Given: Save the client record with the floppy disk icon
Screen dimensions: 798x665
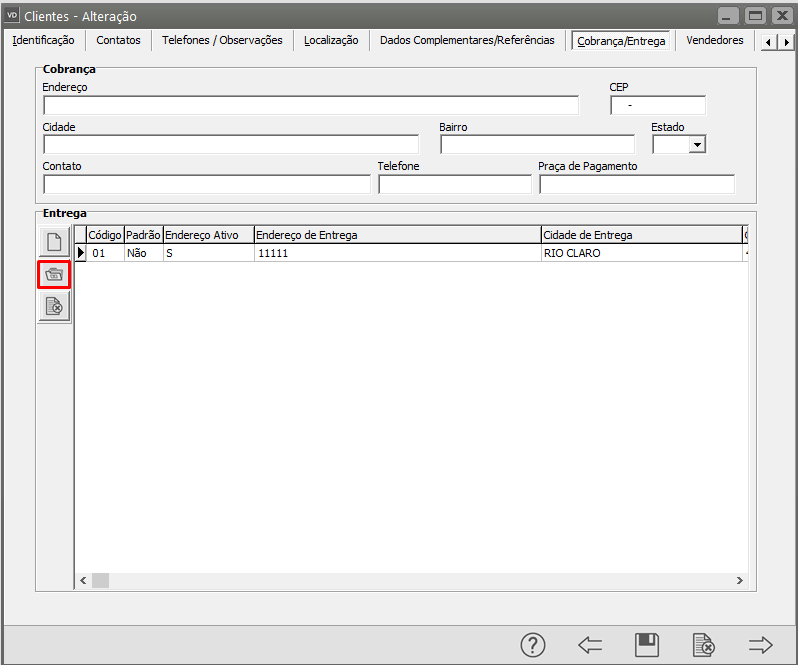Looking at the screenshot, I should coord(647,645).
